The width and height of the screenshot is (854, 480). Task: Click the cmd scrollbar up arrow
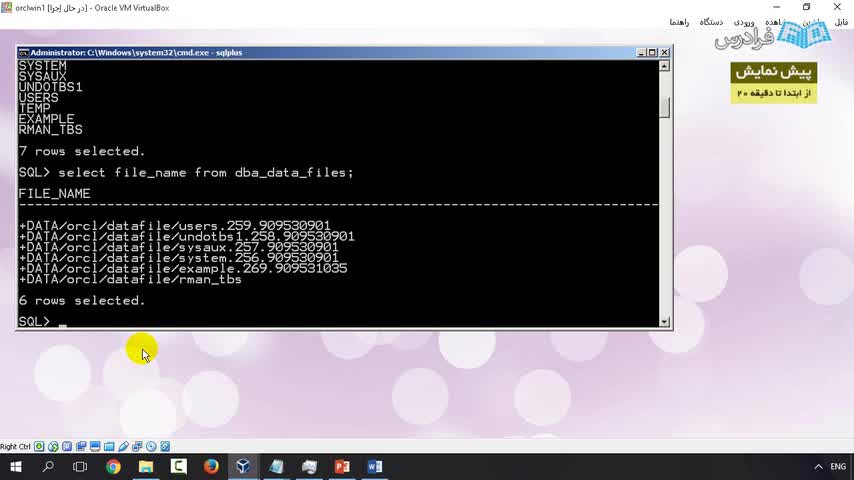click(x=664, y=66)
